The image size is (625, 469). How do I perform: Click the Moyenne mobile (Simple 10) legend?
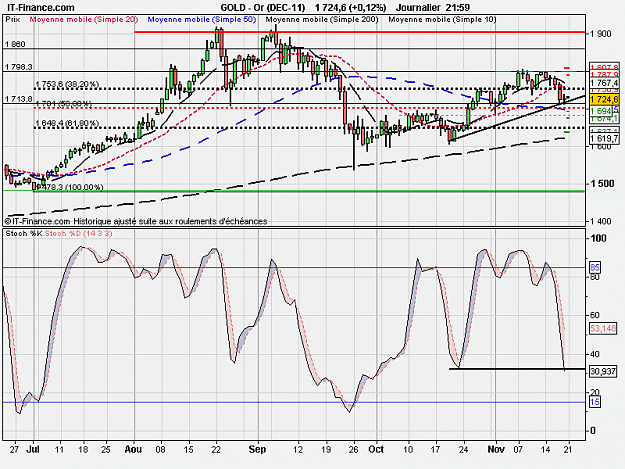442,19
